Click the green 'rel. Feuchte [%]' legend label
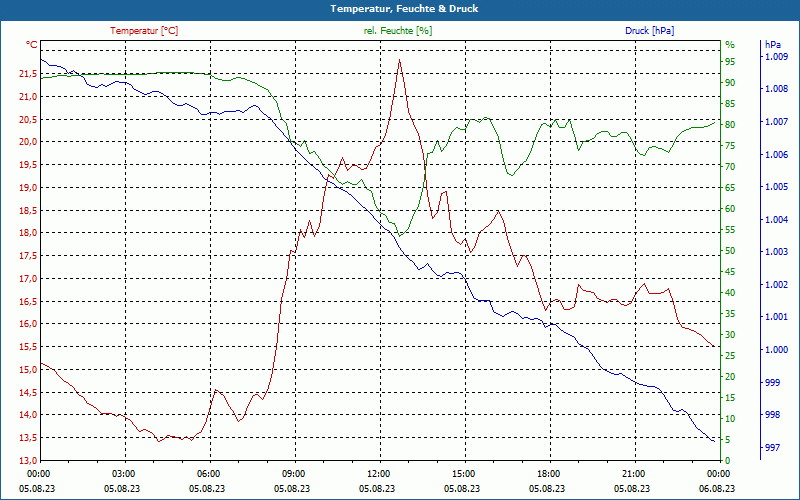The height and width of the screenshot is (500, 800). click(x=397, y=31)
